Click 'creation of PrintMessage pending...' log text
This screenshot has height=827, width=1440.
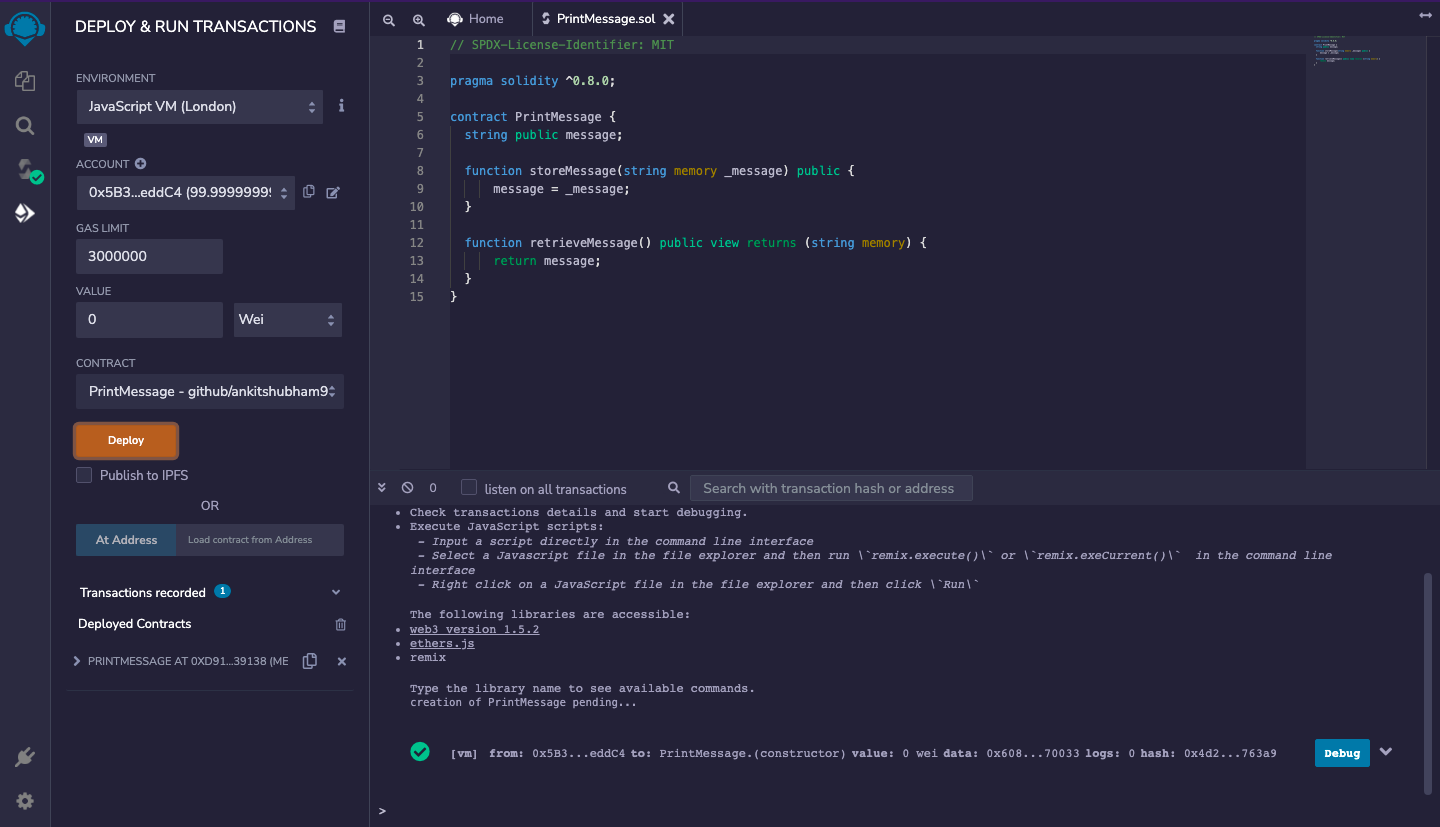pyautogui.click(x=523, y=702)
